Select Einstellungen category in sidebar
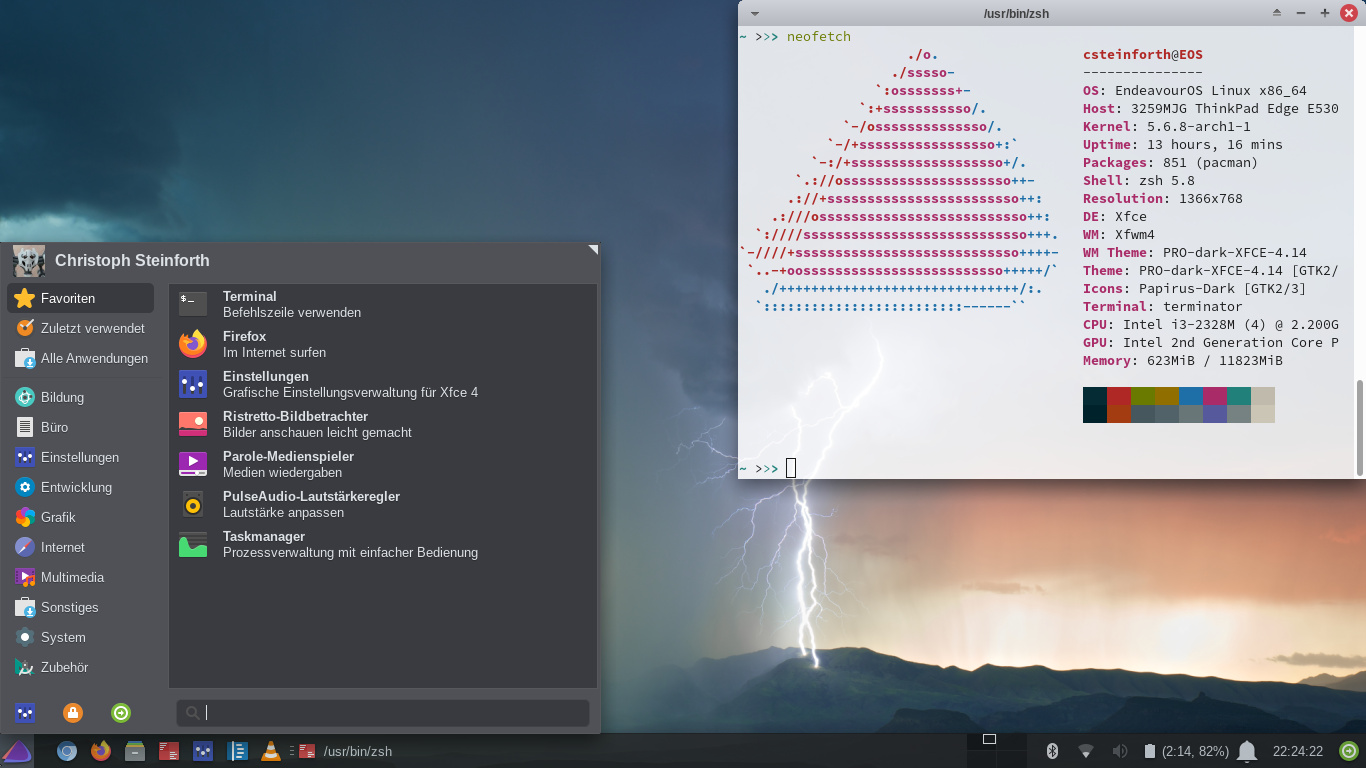1366x768 pixels. (80, 457)
